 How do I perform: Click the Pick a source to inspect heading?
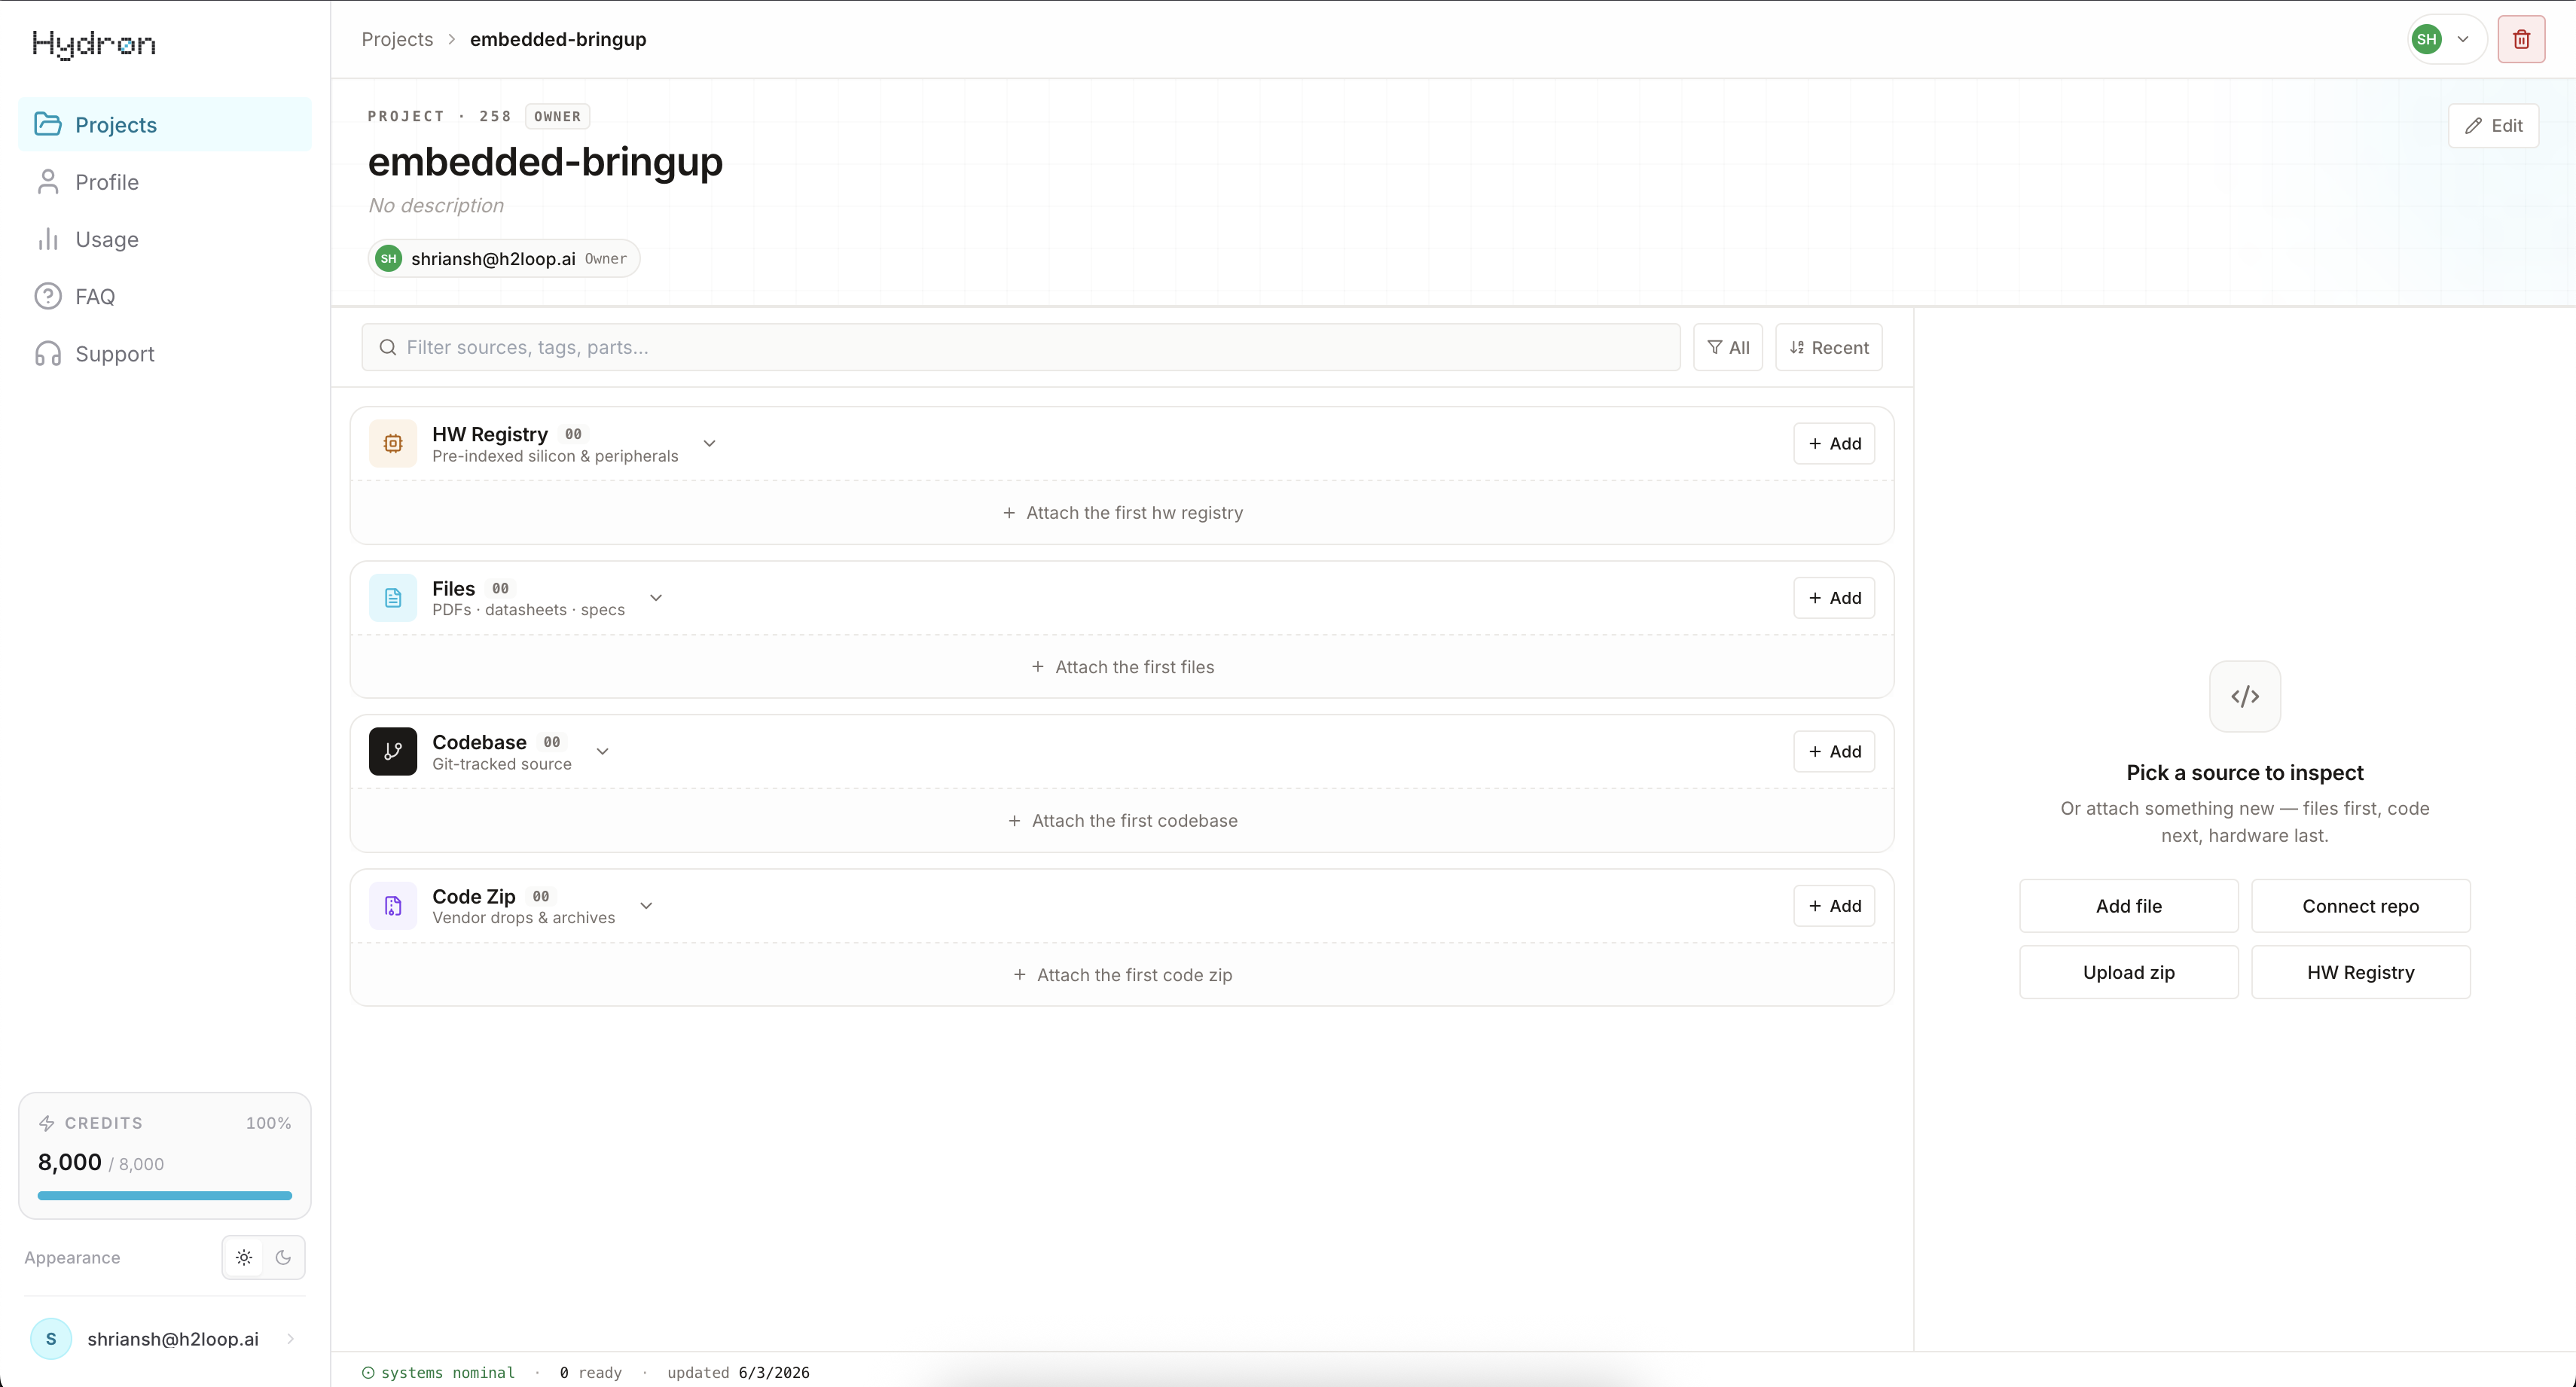click(2245, 772)
